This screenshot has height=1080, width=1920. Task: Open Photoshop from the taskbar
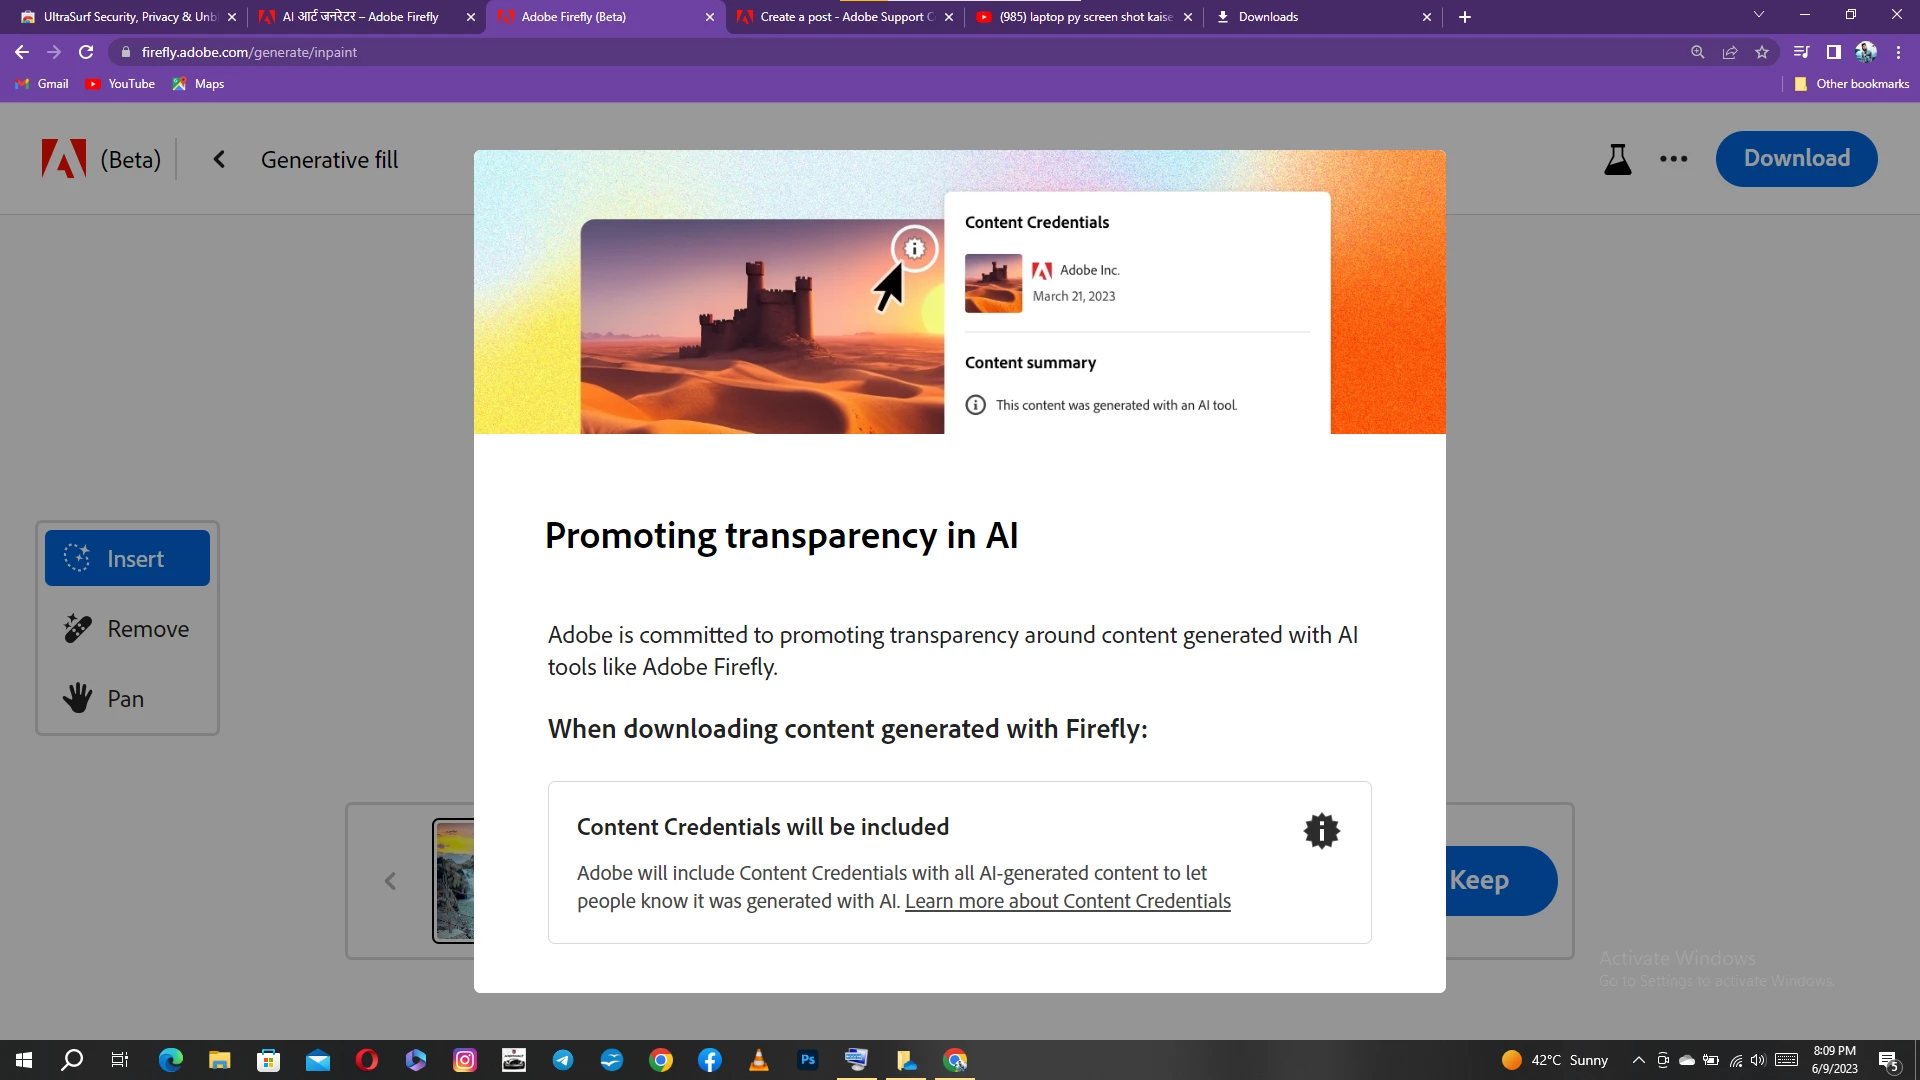click(807, 1060)
